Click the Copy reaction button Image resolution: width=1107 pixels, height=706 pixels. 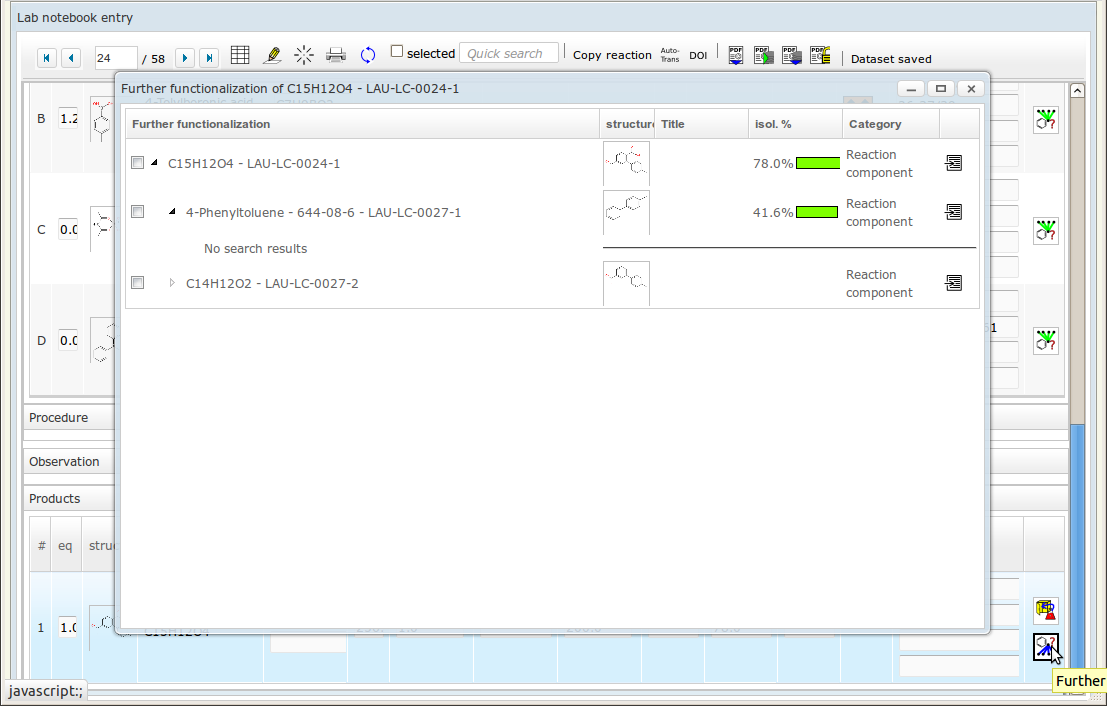(612, 56)
